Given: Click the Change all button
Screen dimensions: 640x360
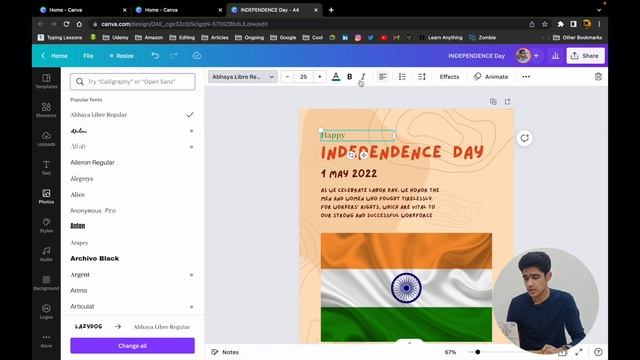Looking at the screenshot, I should 133,346.
